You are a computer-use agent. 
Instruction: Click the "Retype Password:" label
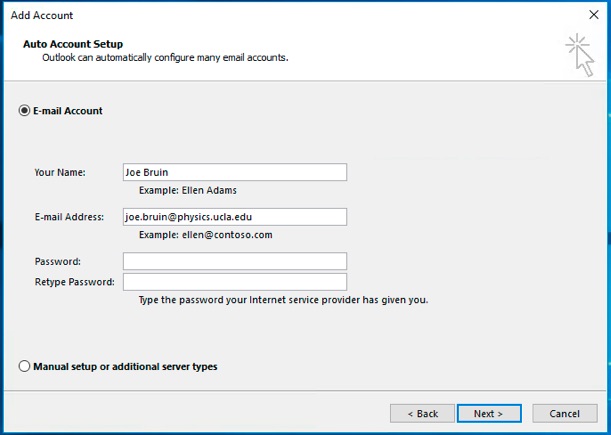[x=75, y=282]
